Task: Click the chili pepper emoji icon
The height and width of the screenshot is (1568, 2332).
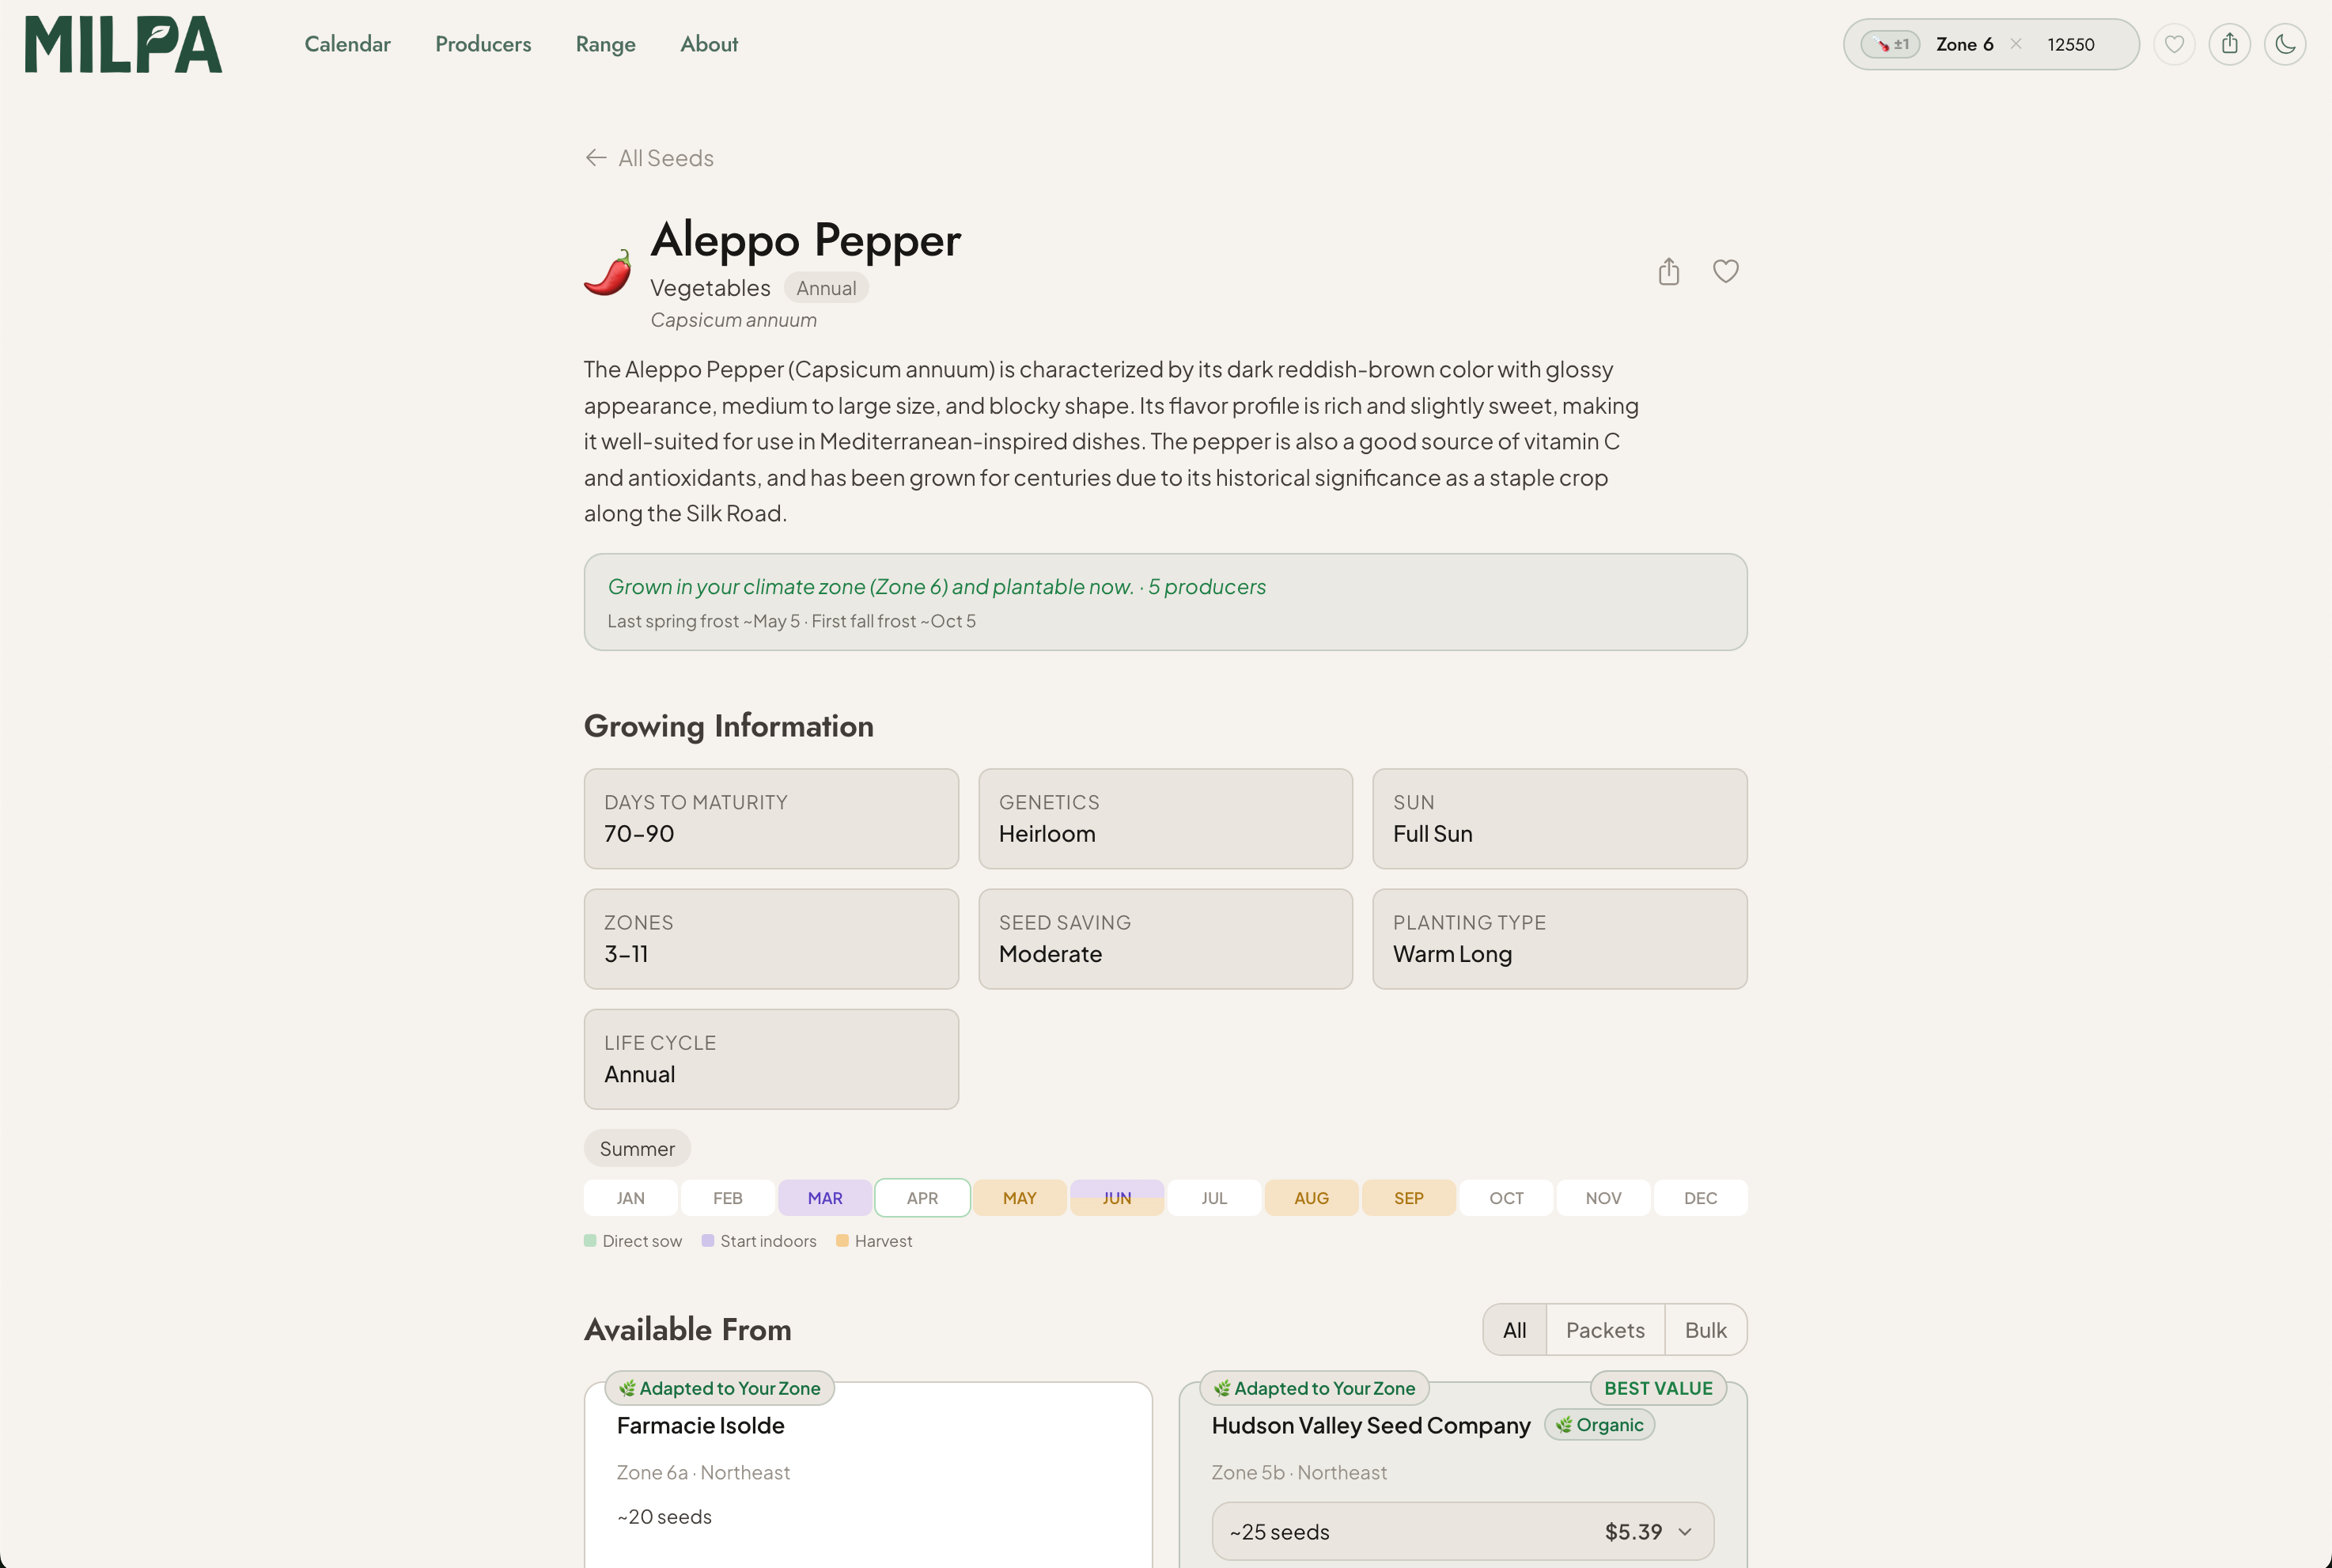Action: coord(608,272)
